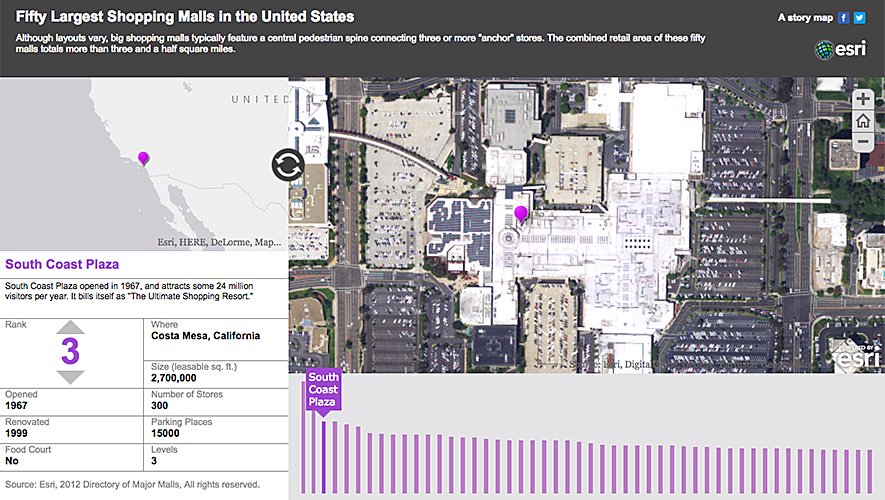Go to the next rank with the down arrow
This screenshot has width=885, height=500.
point(71,377)
